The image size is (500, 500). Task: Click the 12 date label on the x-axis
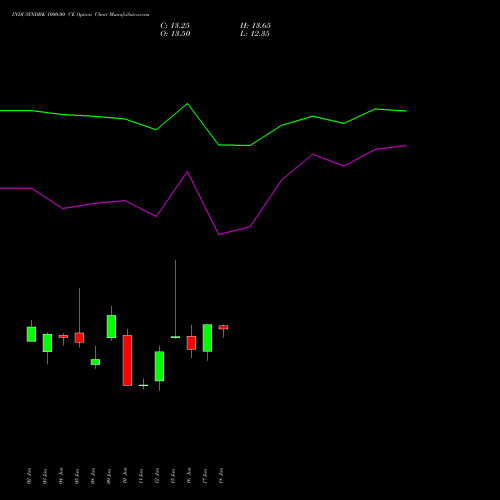157,476
